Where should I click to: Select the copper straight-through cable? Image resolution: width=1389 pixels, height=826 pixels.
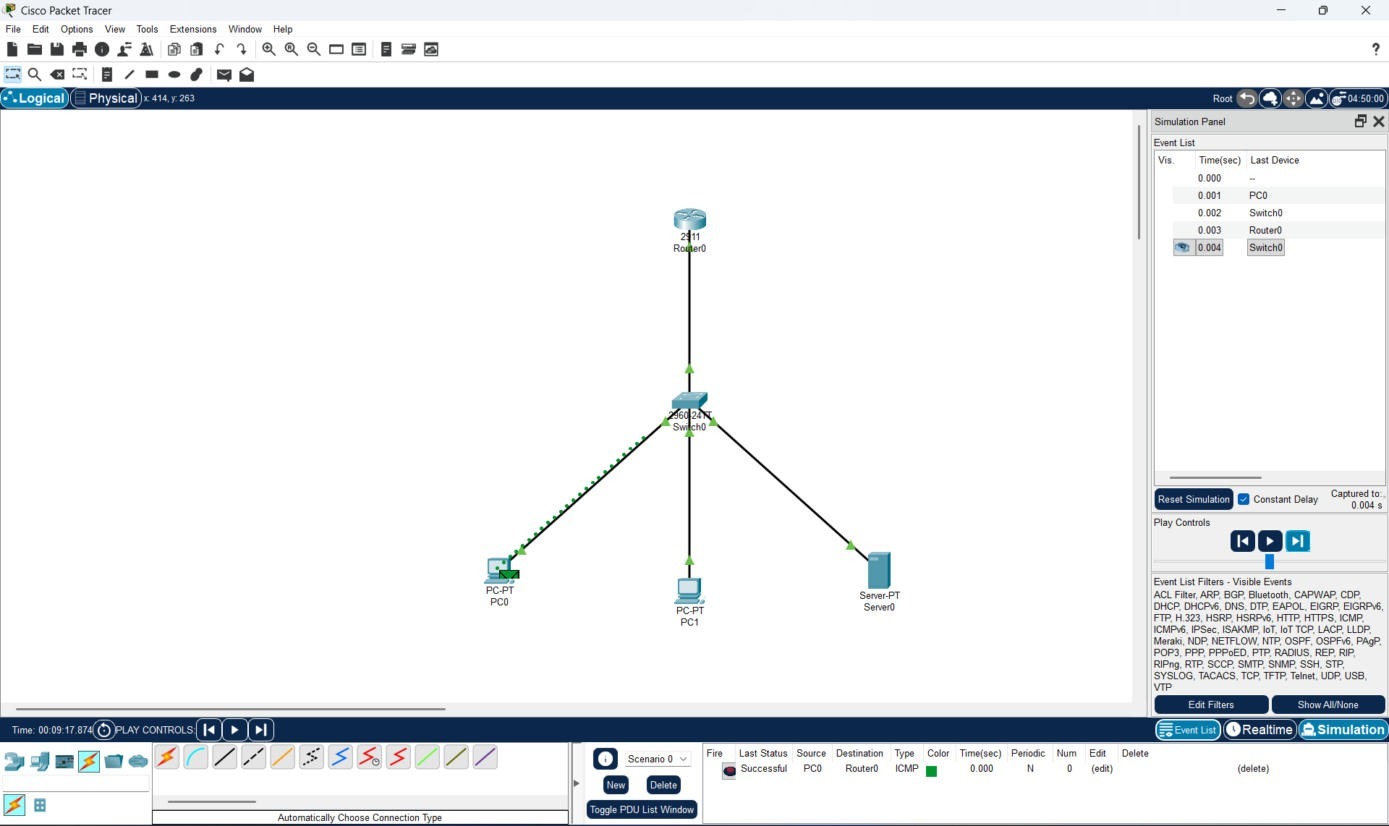pos(225,758)
